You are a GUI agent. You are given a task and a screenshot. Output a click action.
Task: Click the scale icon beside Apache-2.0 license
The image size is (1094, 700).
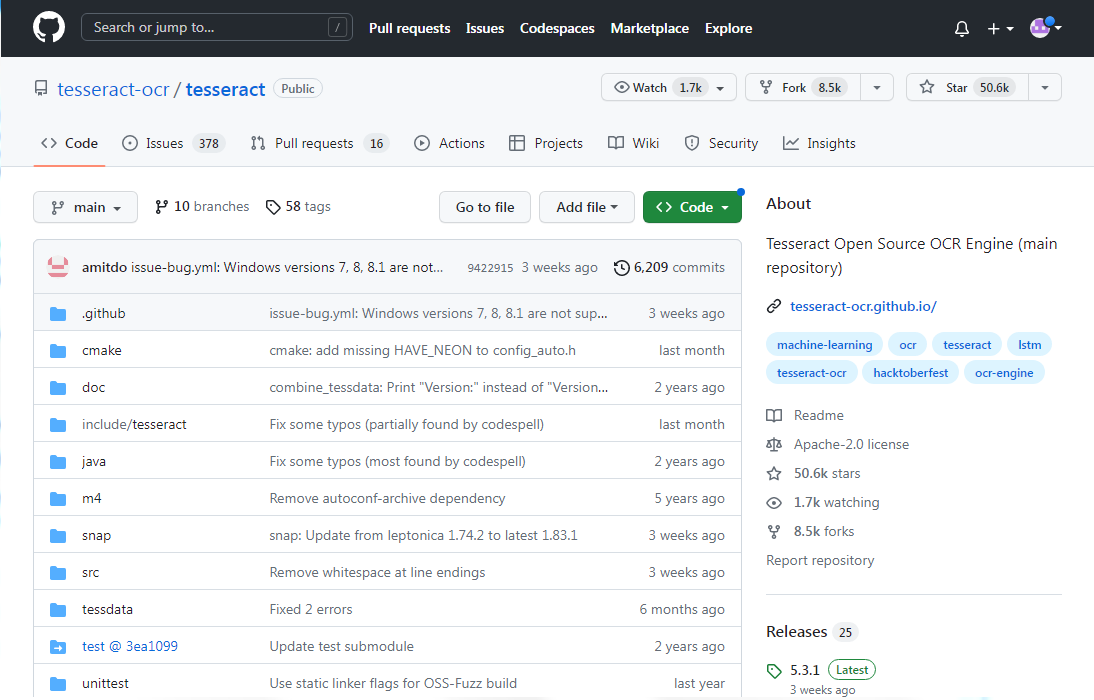[x=774, y=445]
